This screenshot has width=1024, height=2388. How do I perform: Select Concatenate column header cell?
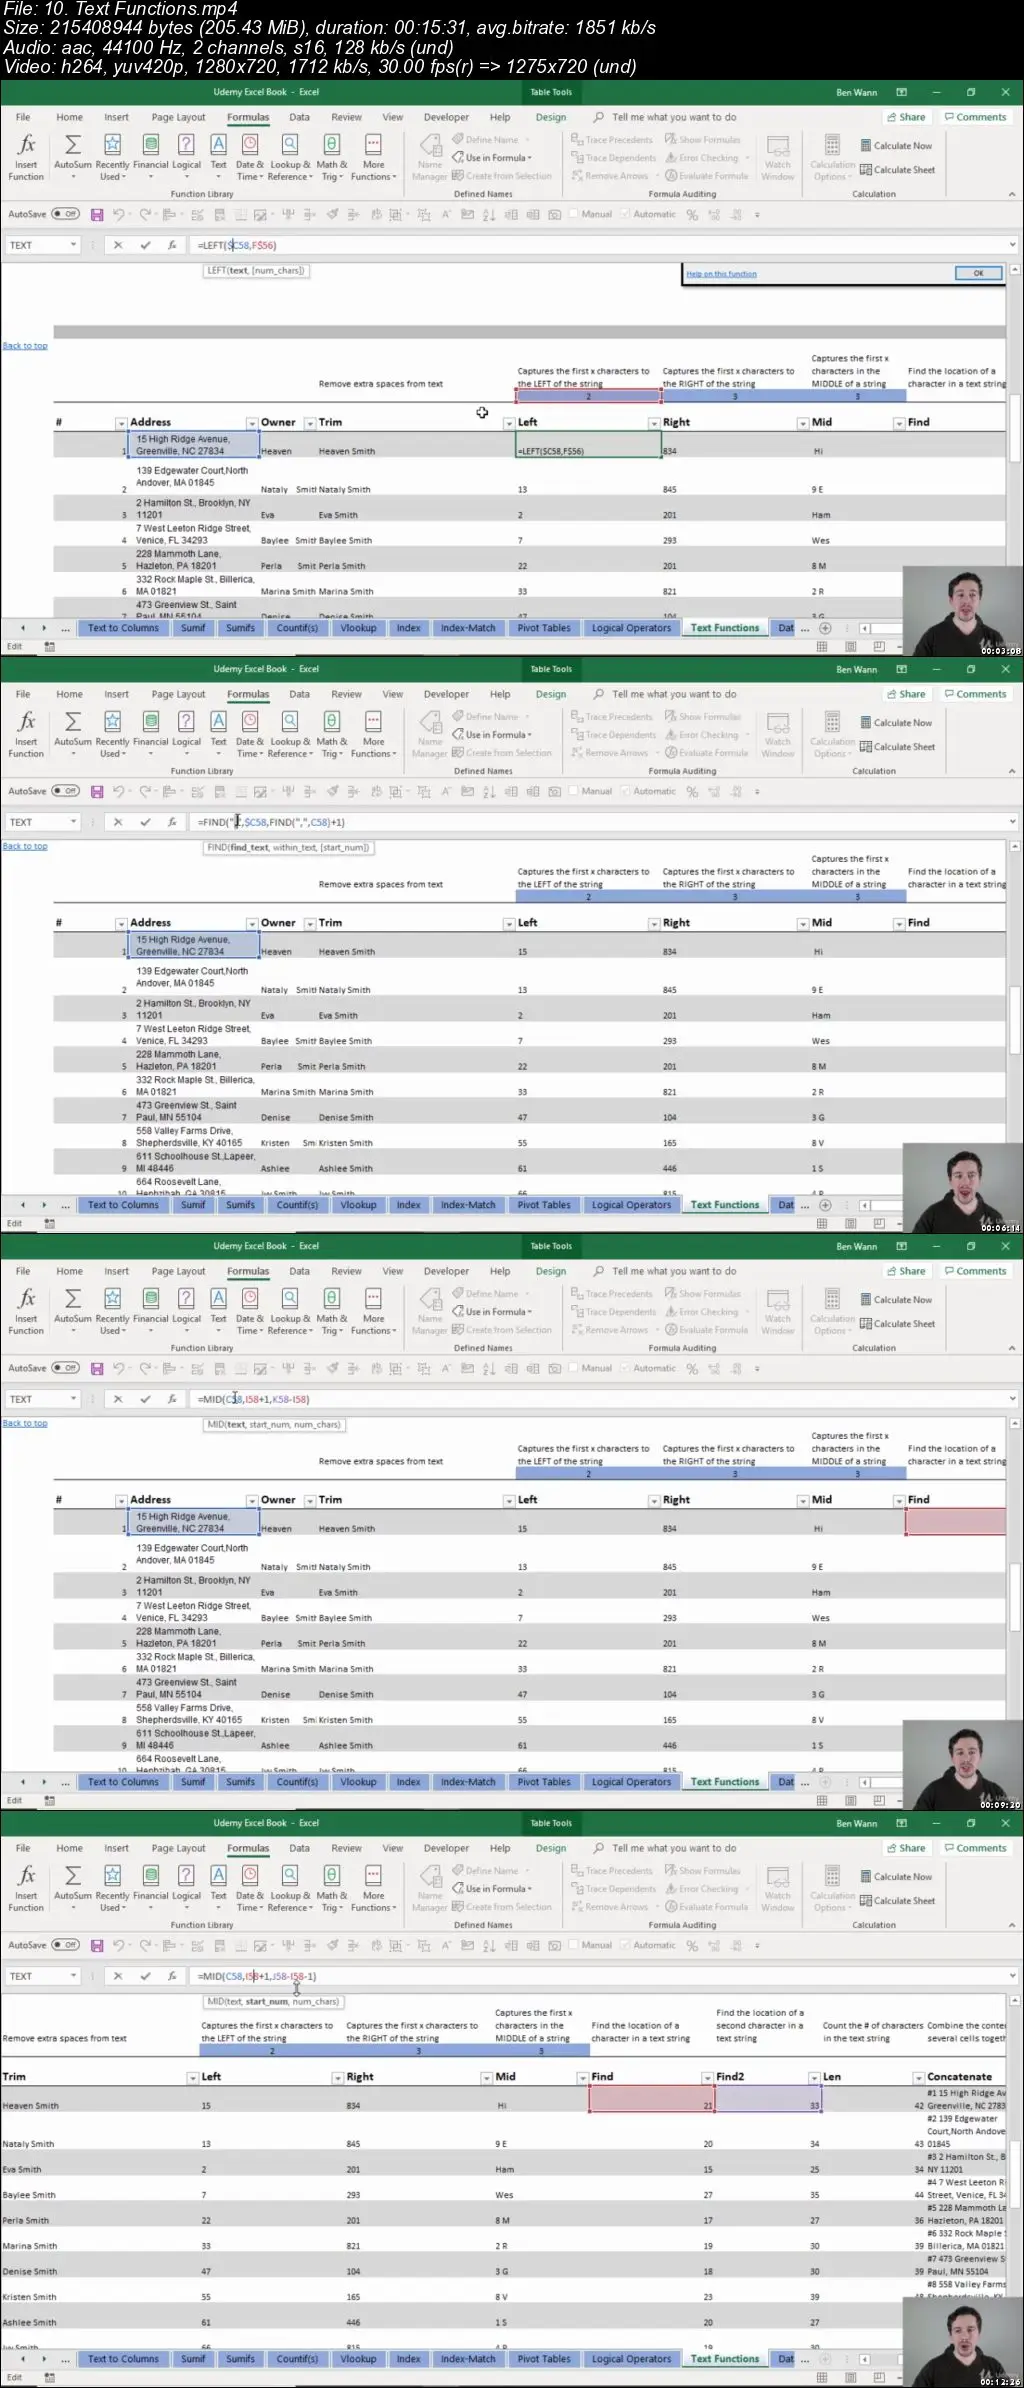(965, 2078)
